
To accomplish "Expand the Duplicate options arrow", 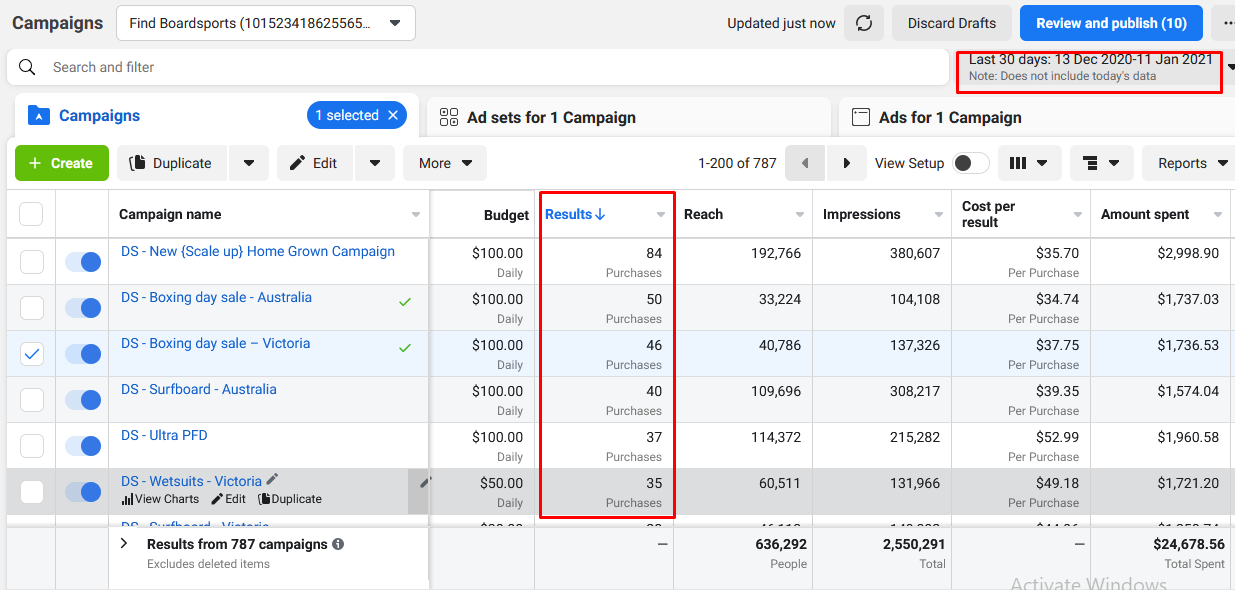I will (x=249, y=163).
